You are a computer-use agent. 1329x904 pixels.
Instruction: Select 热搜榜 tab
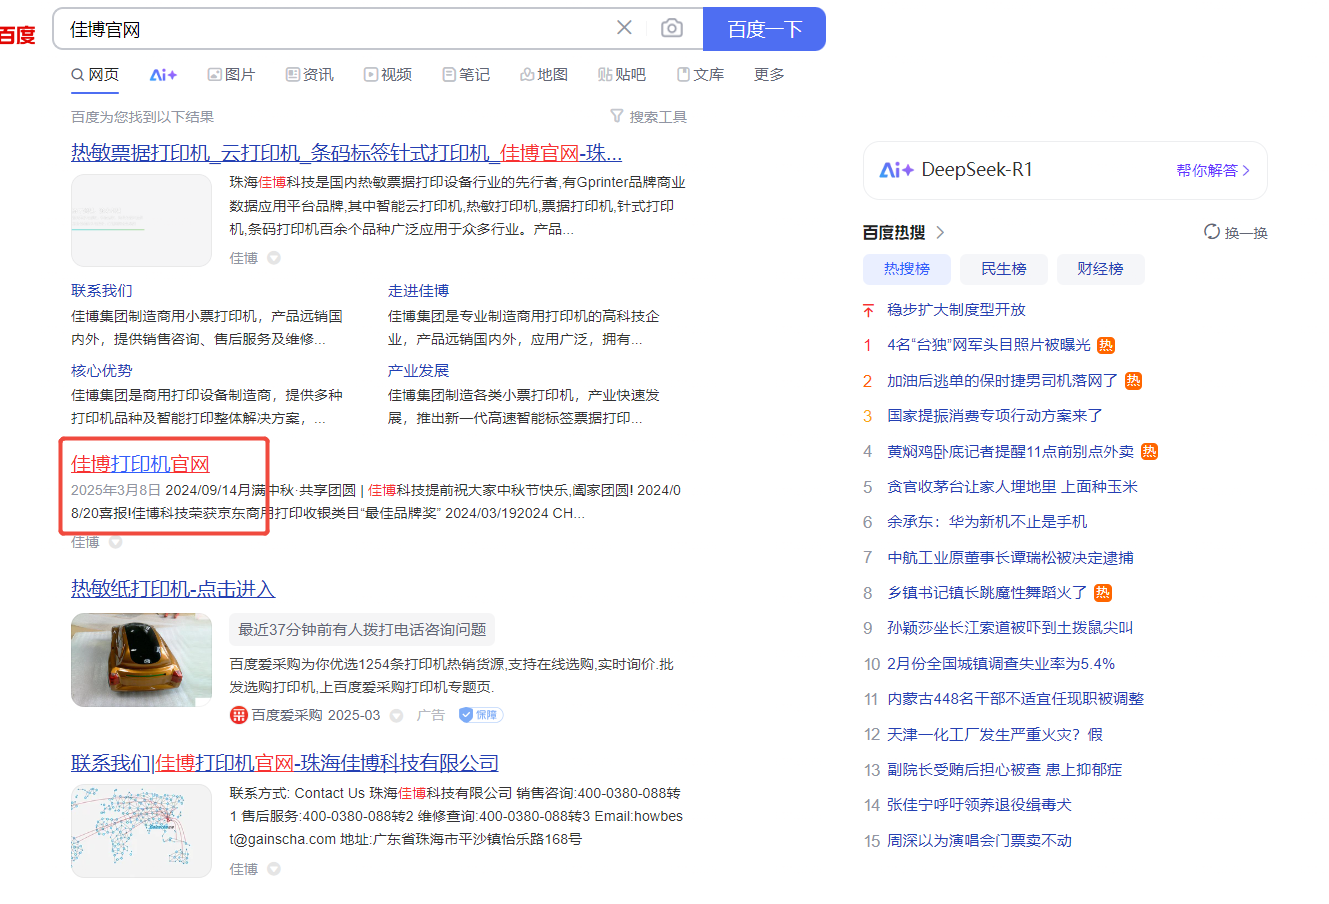click(906, 268)
